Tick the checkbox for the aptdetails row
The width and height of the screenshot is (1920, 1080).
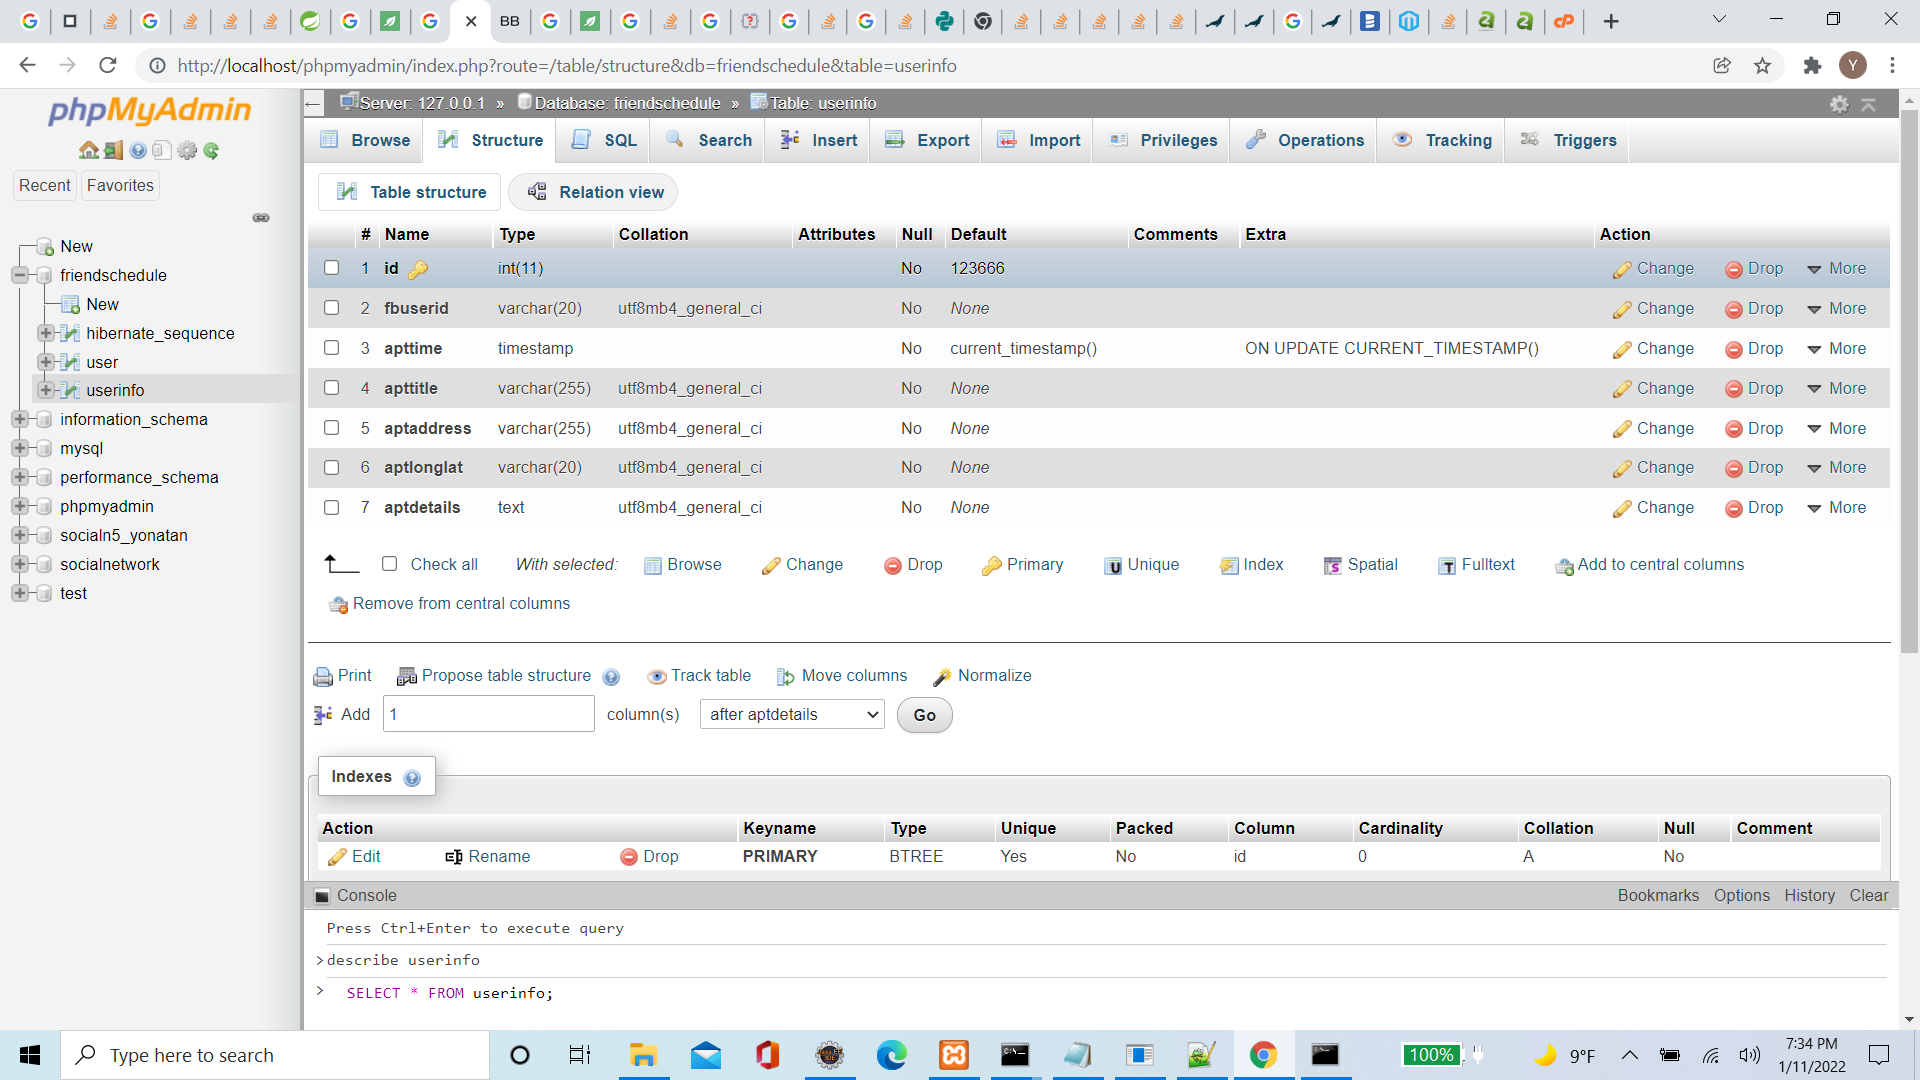tap(331, 508)
